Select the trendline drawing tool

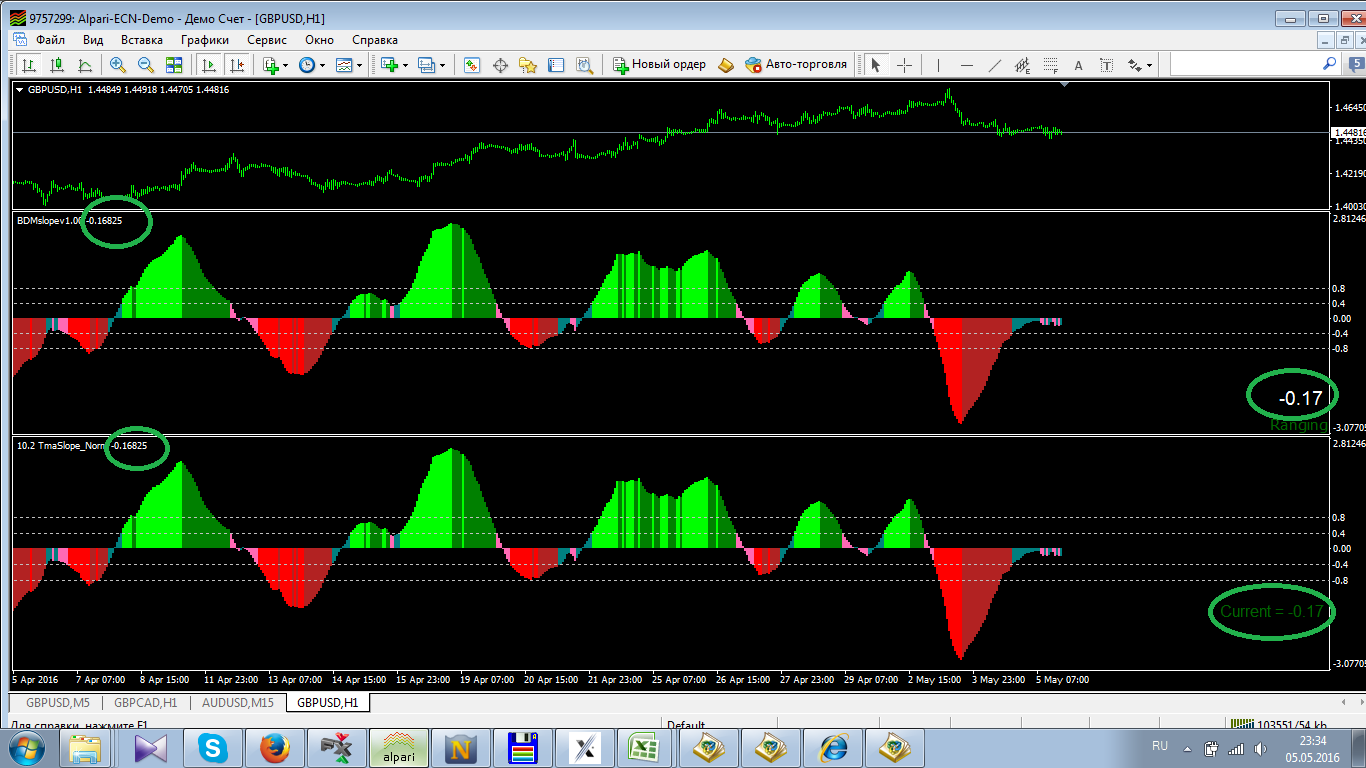click(x=994, y=65)
